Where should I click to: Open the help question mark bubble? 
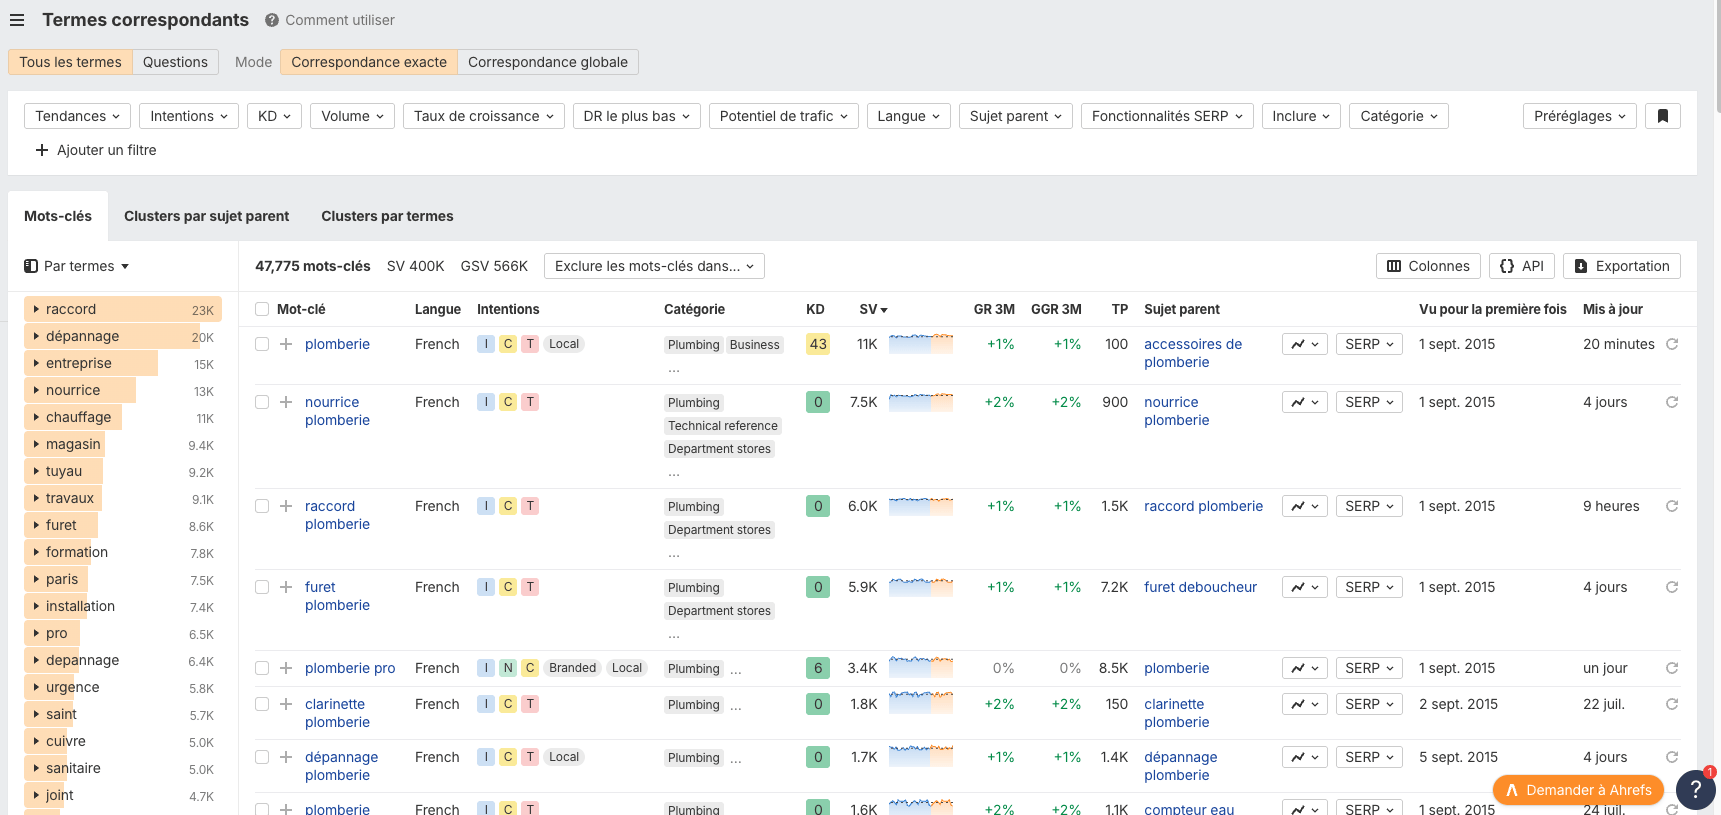coord(1695,789)
